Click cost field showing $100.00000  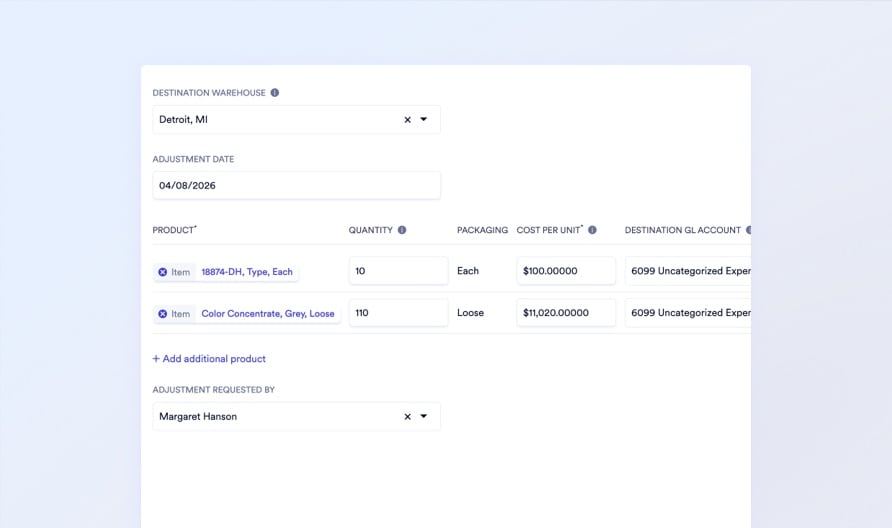point(566,271)
